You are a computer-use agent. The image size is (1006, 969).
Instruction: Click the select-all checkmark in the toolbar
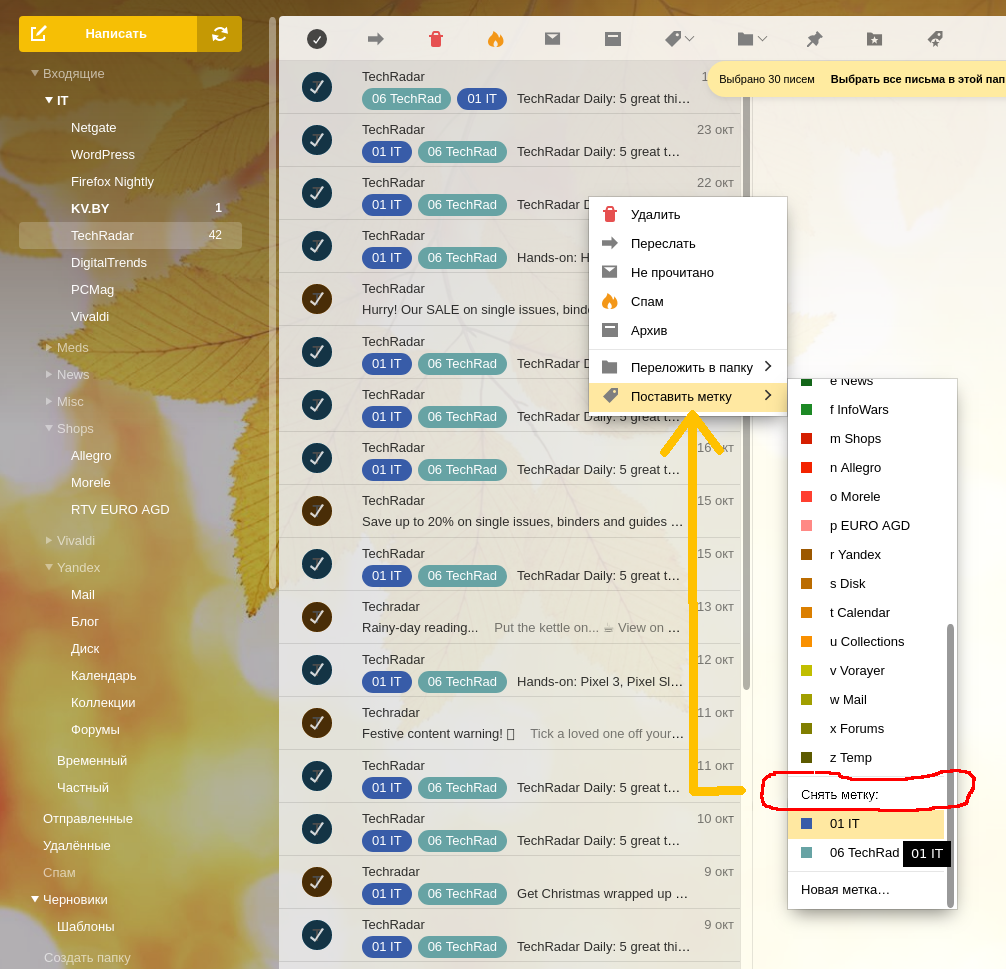click(x=316, y=39)
